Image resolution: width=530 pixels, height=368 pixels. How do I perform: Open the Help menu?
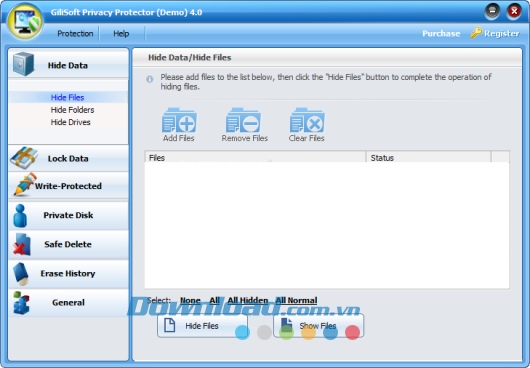click(121, 33)
